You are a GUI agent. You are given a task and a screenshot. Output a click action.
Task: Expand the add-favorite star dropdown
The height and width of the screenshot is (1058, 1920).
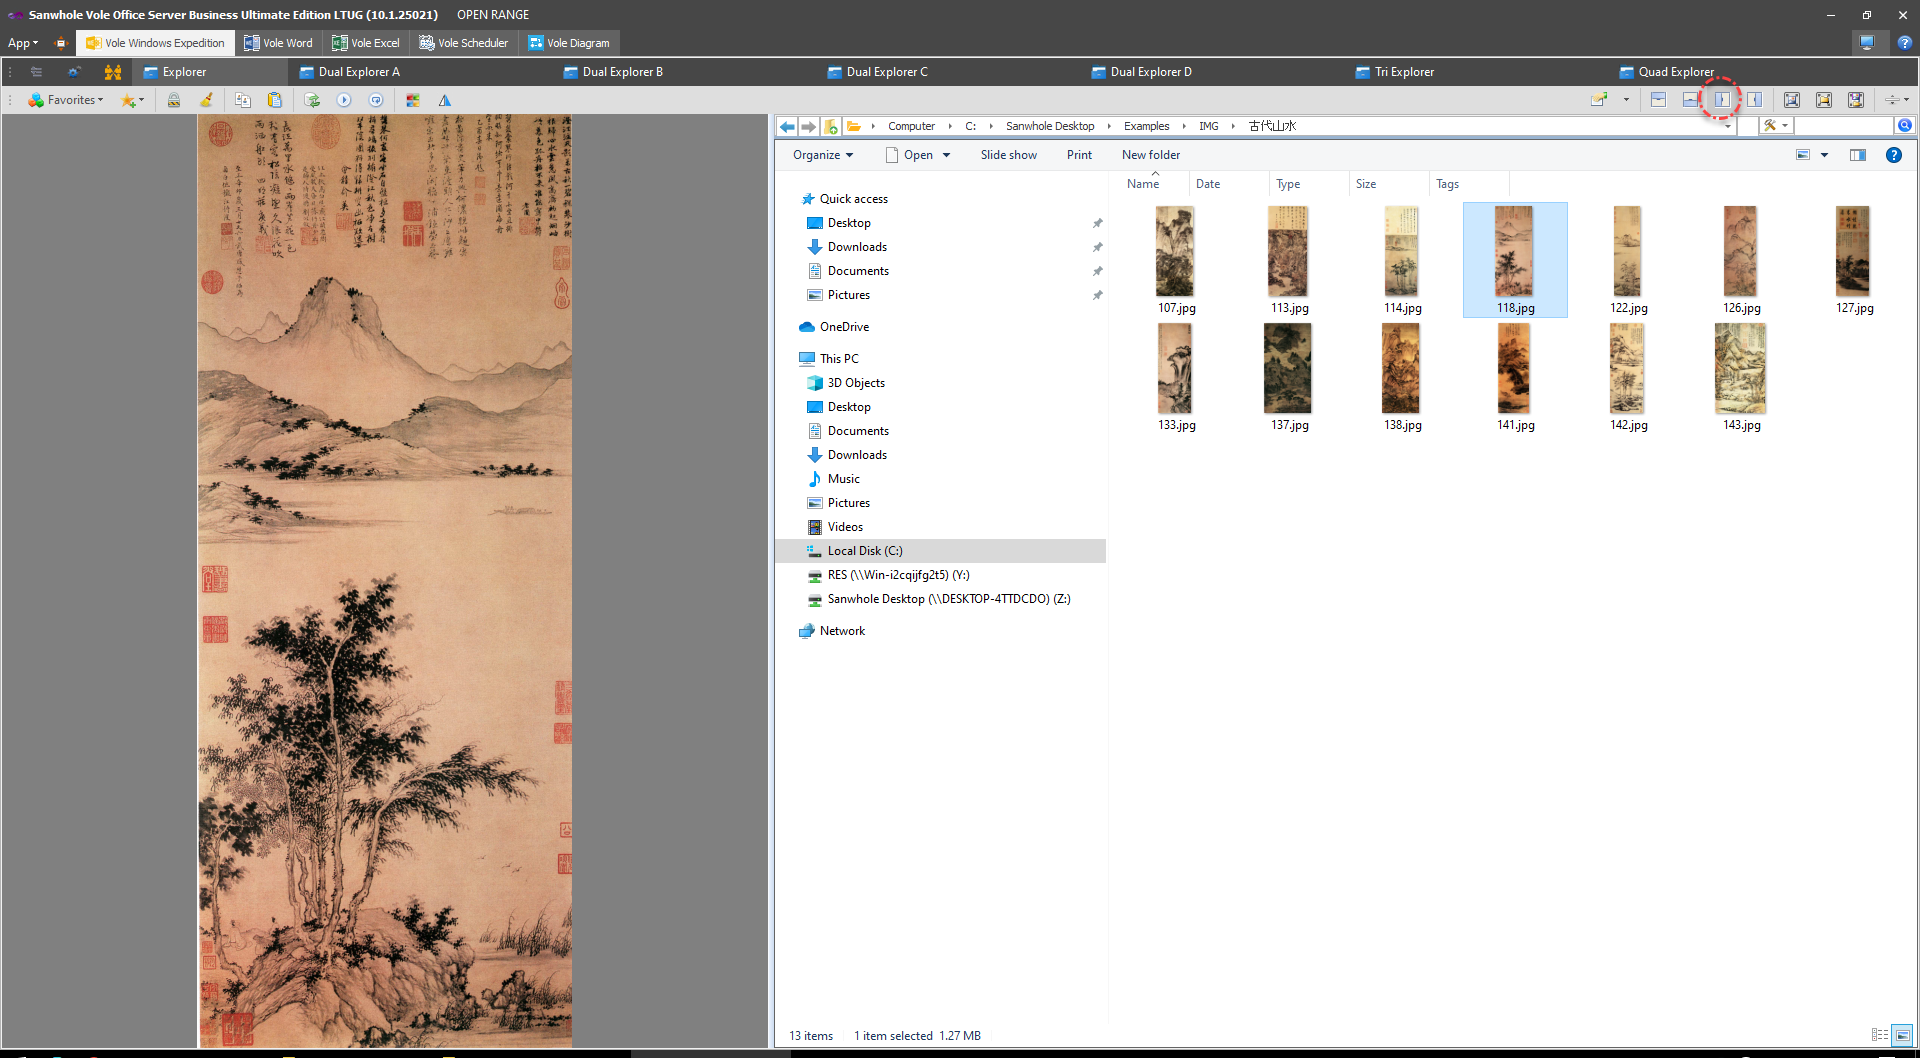pos(141,100)
